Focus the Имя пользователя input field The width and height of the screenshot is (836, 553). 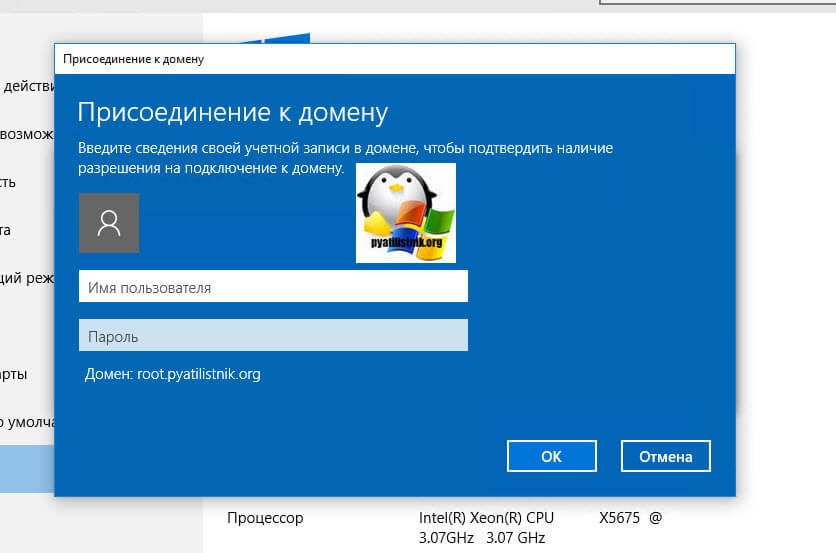(x=274, y=286)
